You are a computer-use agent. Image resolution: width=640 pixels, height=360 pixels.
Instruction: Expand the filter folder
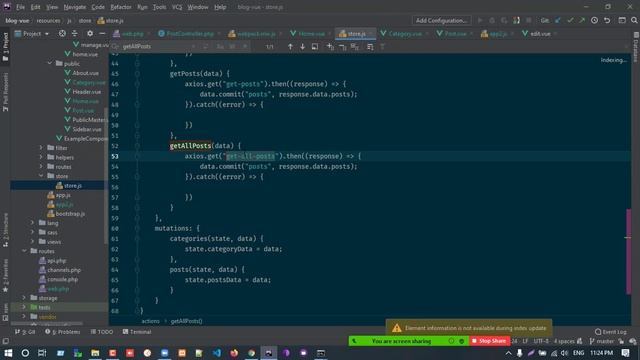coord(41,147)
